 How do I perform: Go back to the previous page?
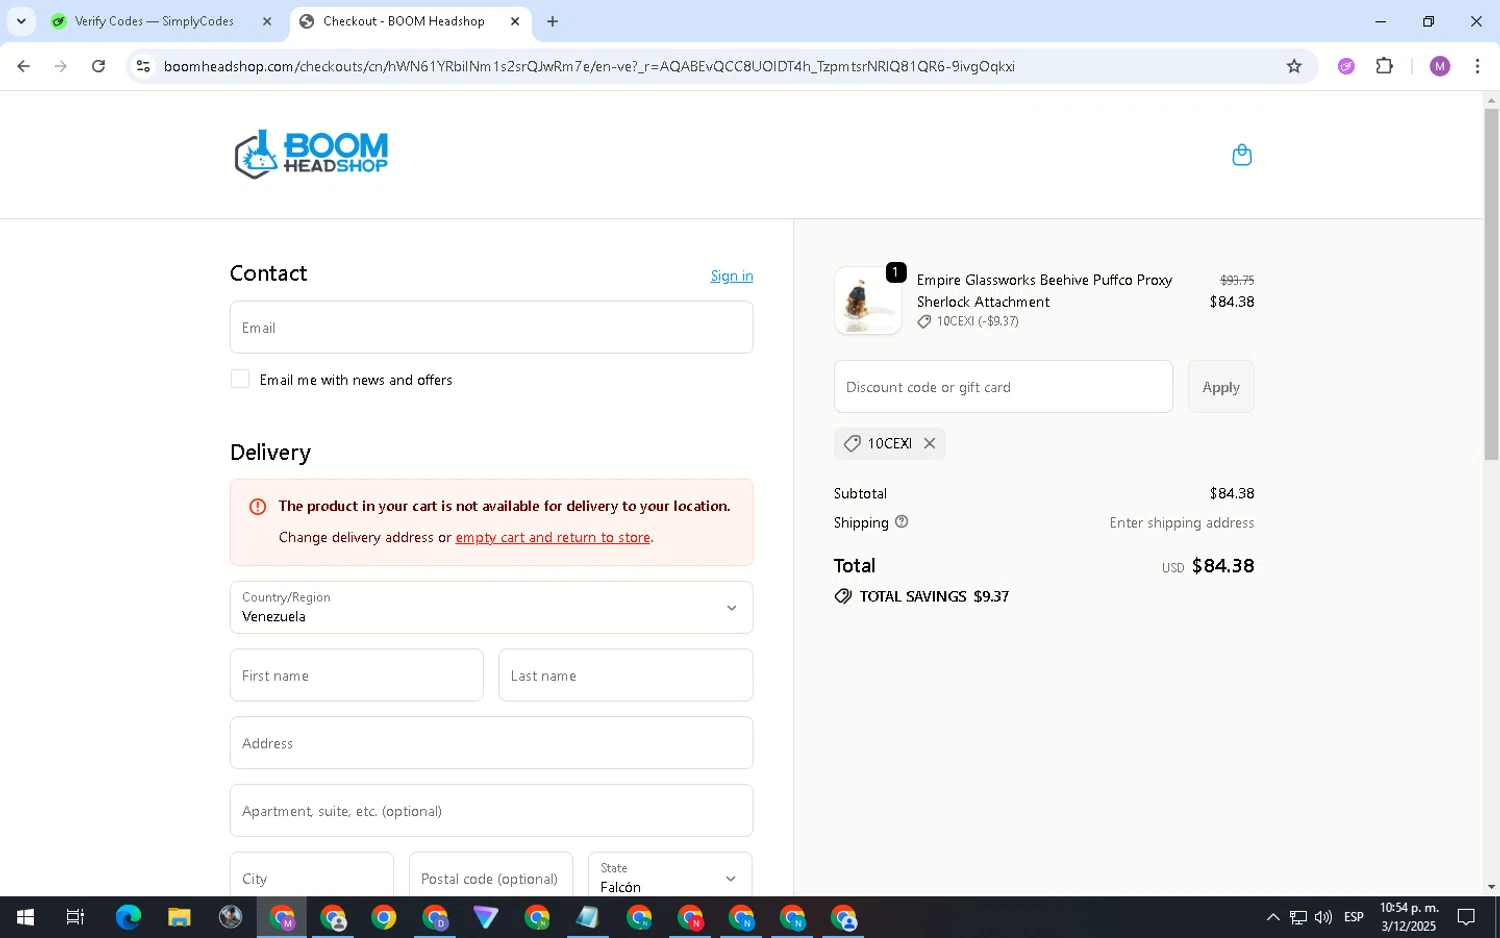[24, 66]
